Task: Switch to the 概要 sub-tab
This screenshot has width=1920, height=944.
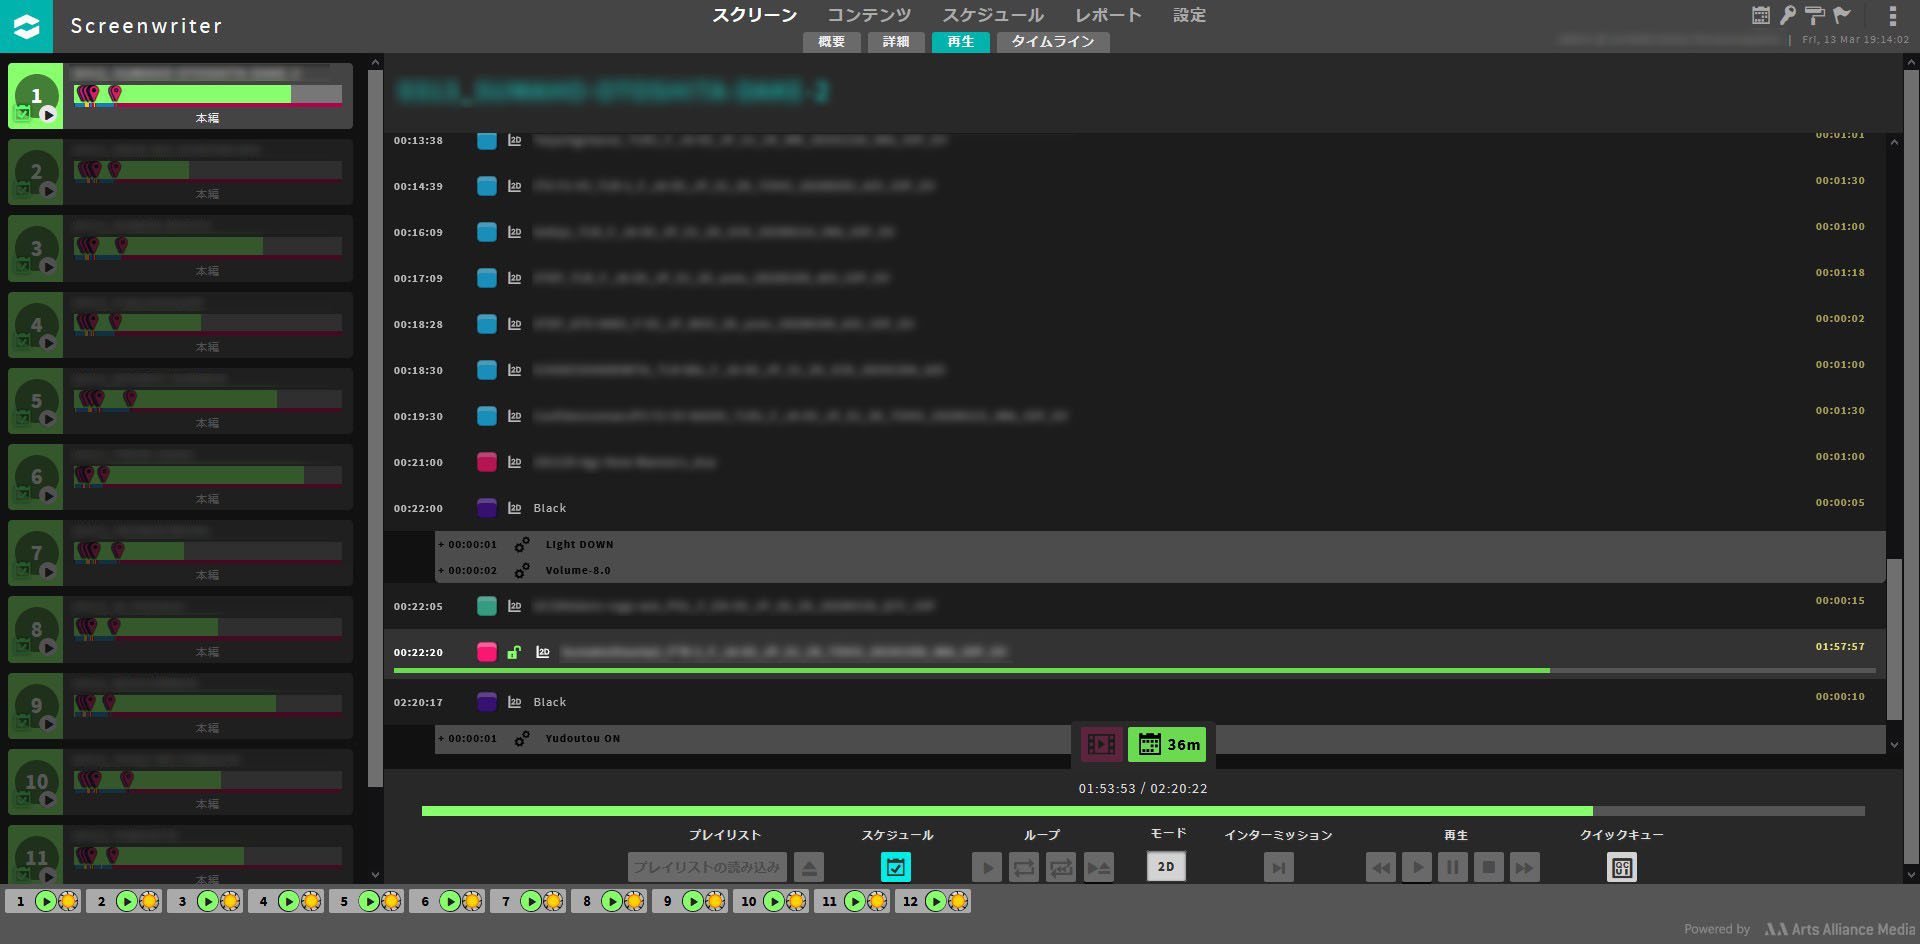Action: pos(832,42)
